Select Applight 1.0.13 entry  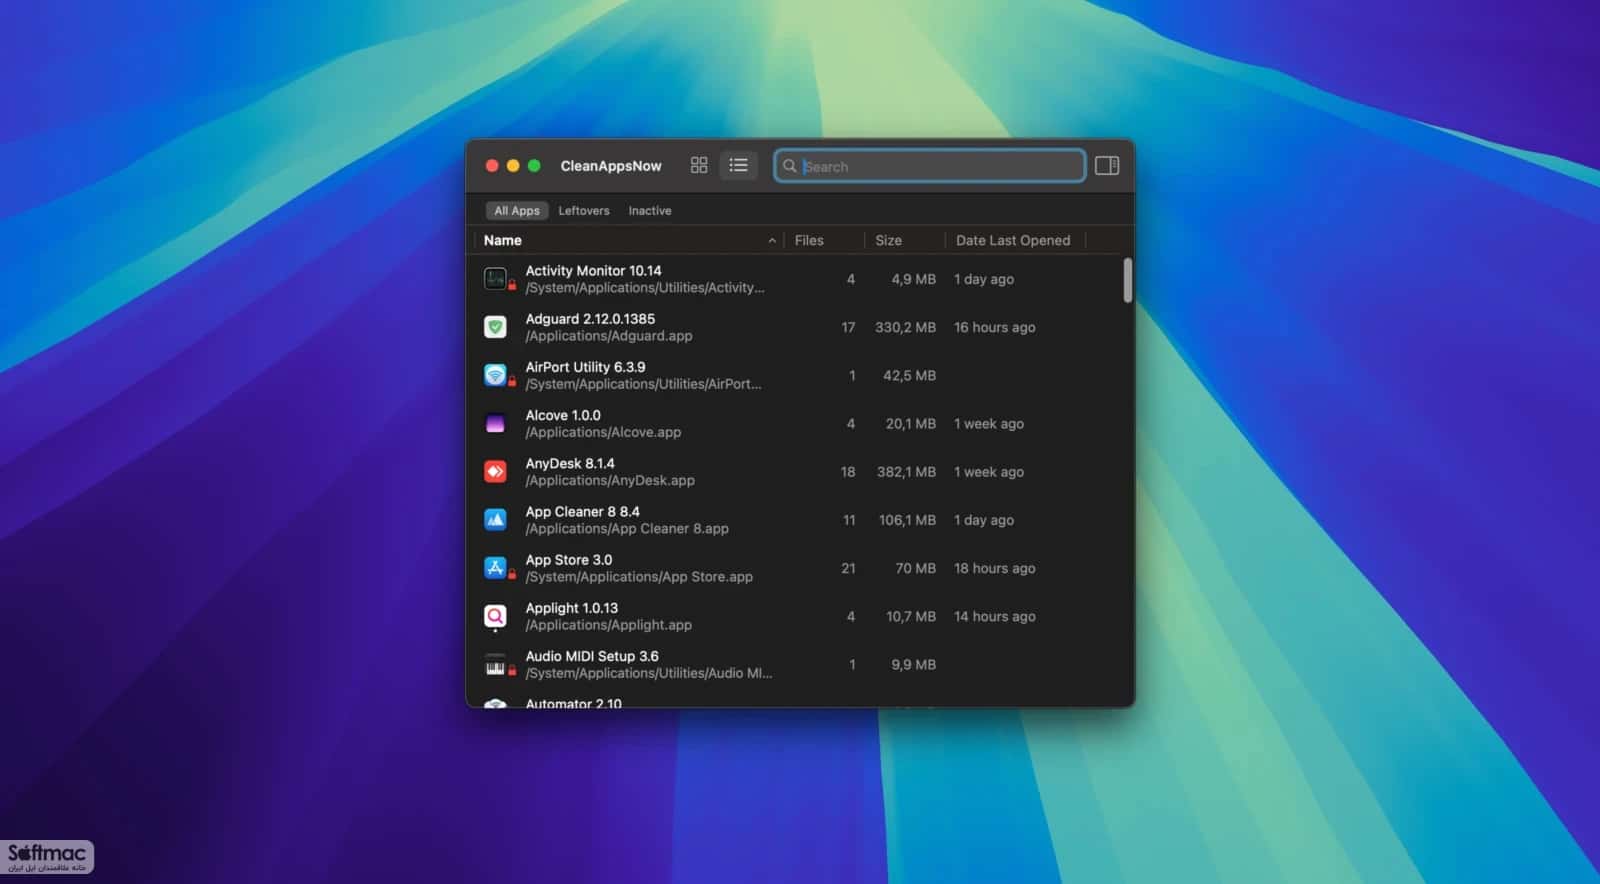[571, 608]
